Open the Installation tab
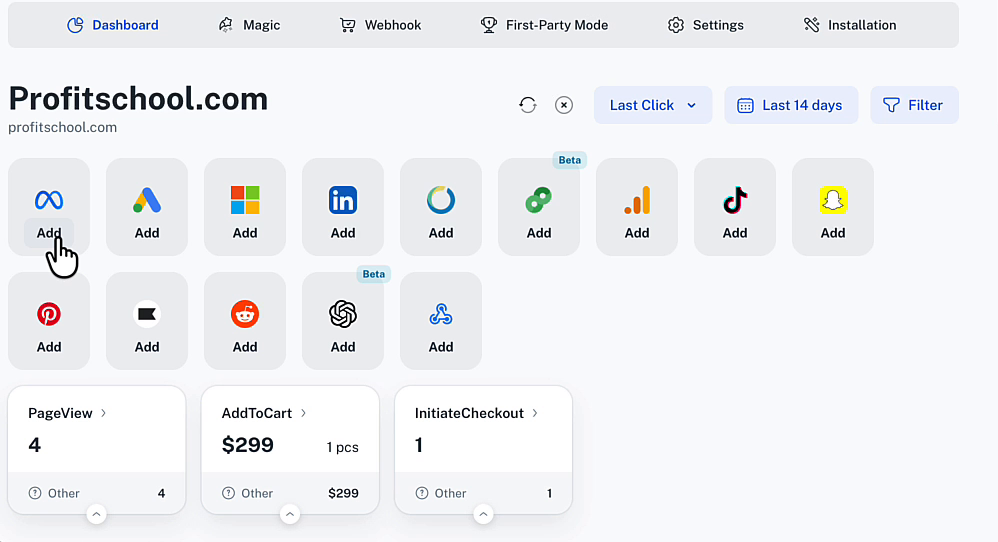The width and height of the screenshot is (998, 542). [850, 25]
